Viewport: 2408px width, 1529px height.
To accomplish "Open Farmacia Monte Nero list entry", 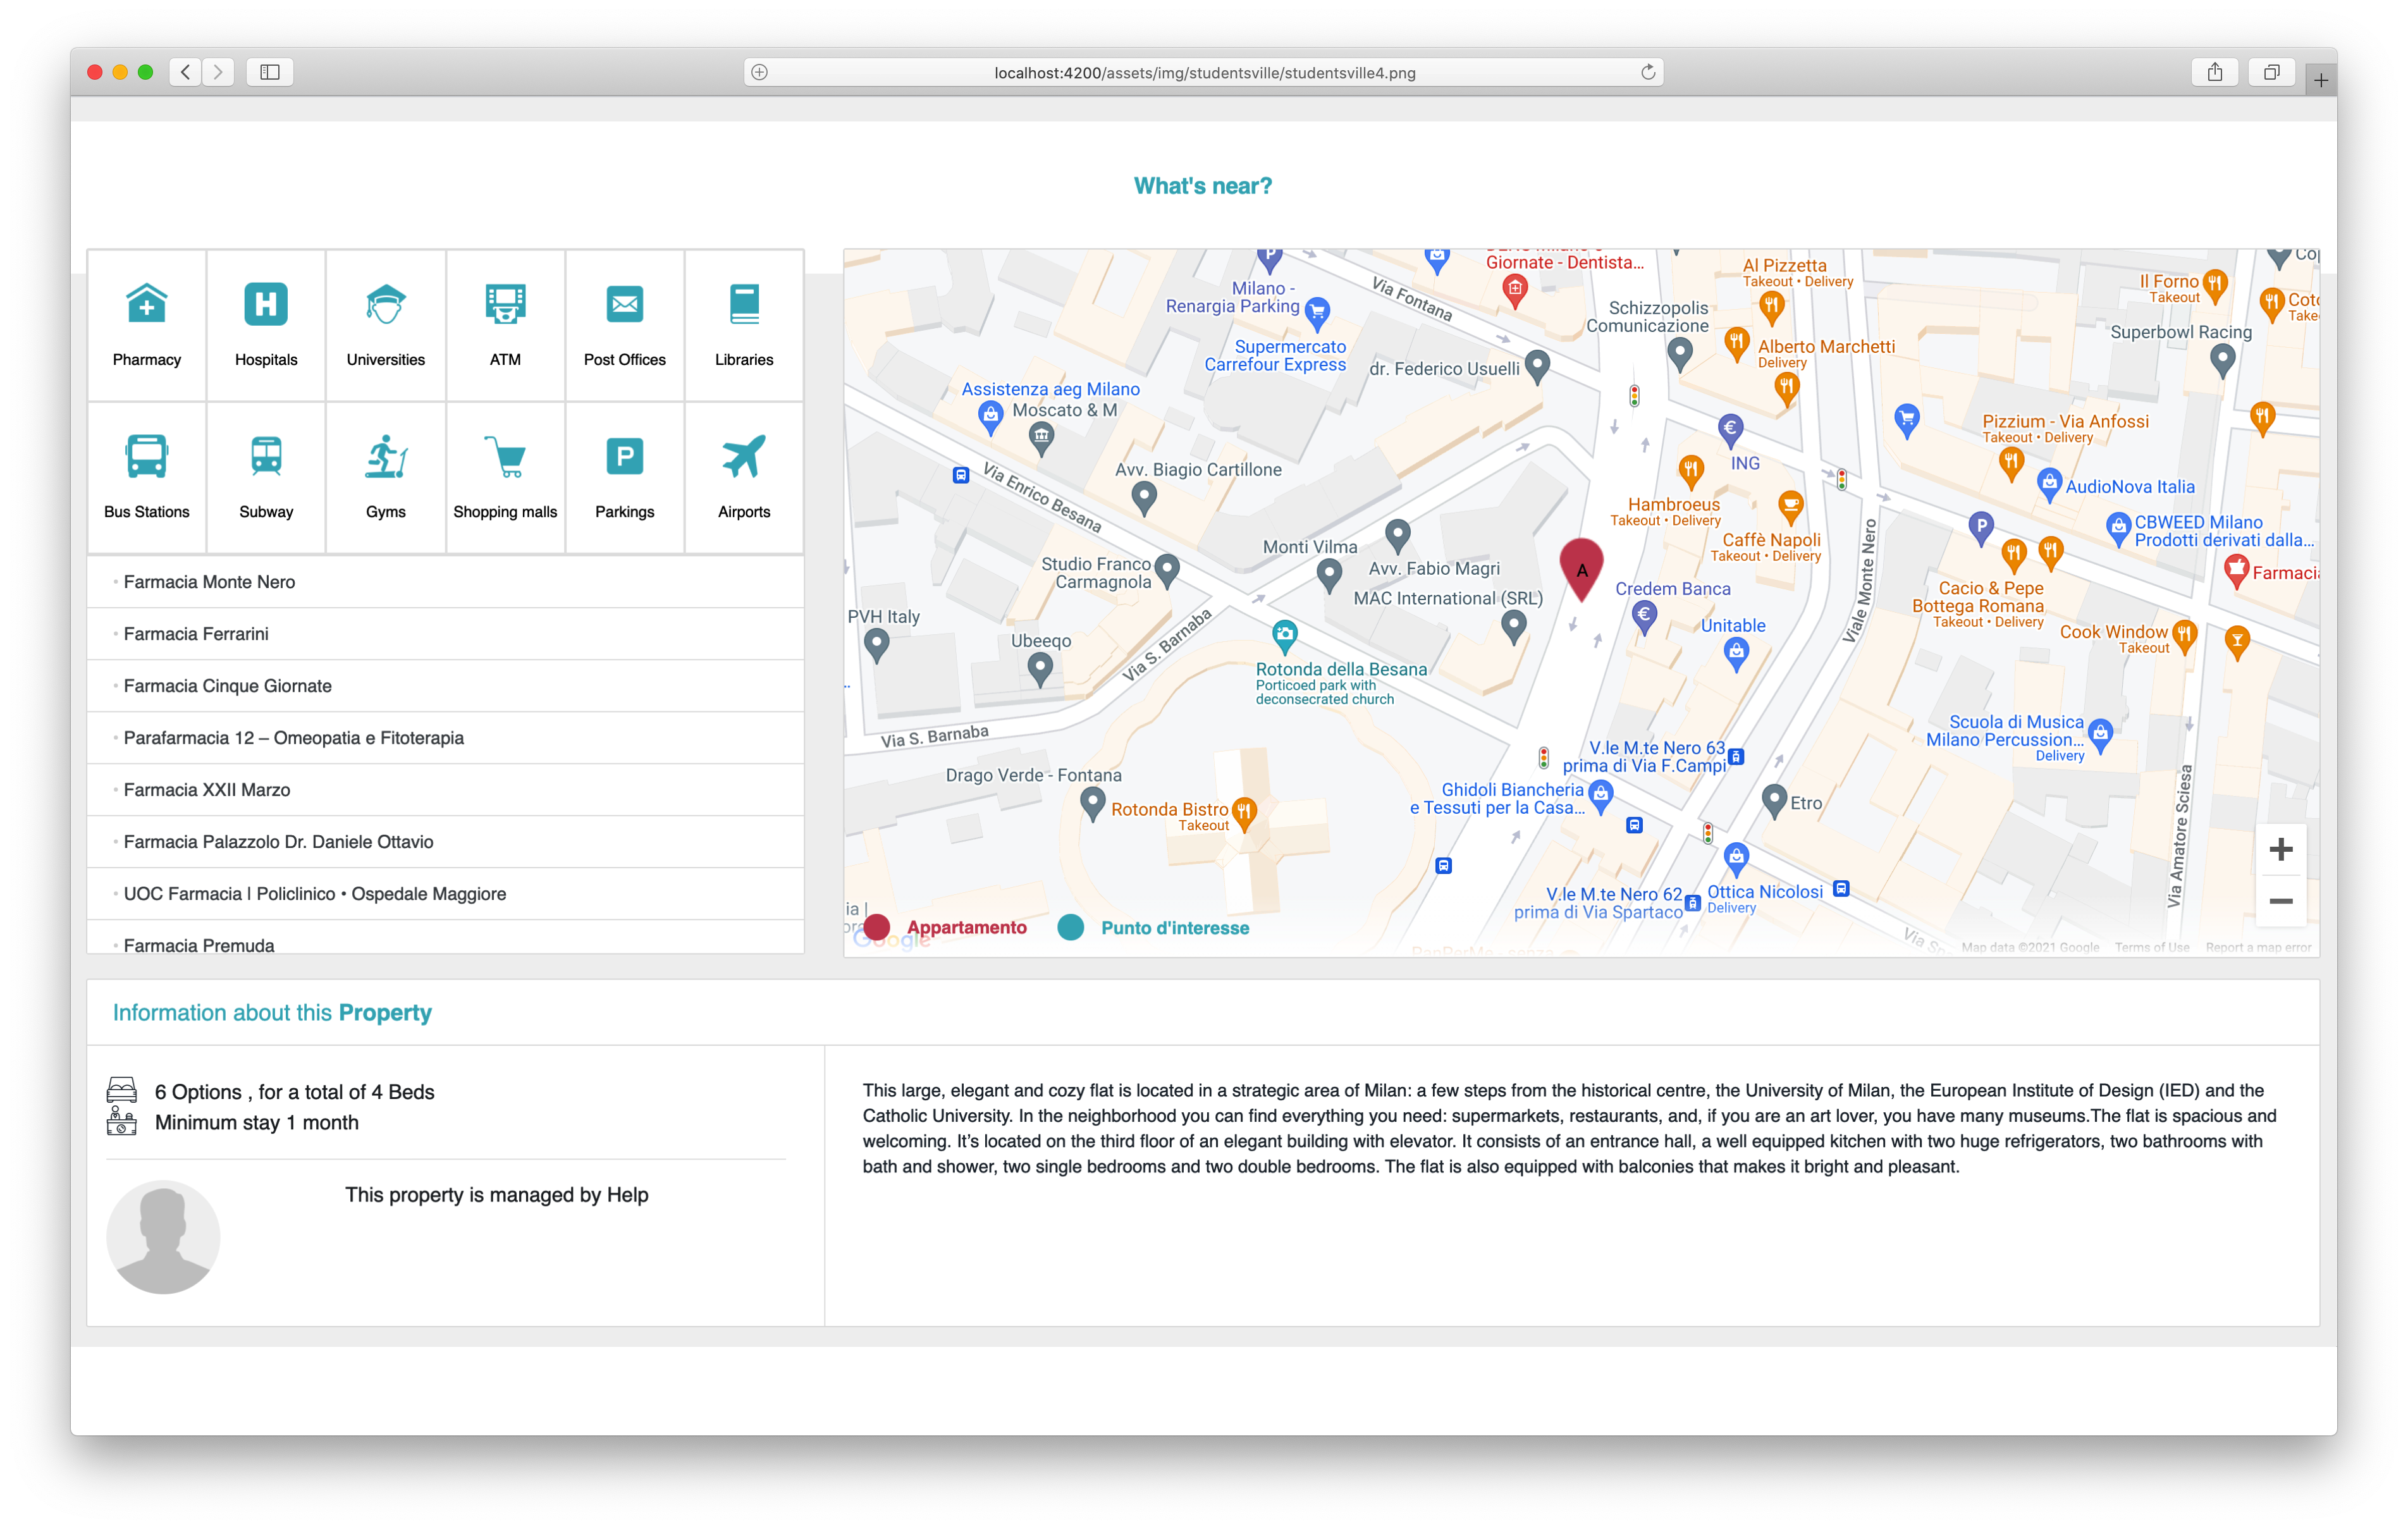I will pos(446,582).
